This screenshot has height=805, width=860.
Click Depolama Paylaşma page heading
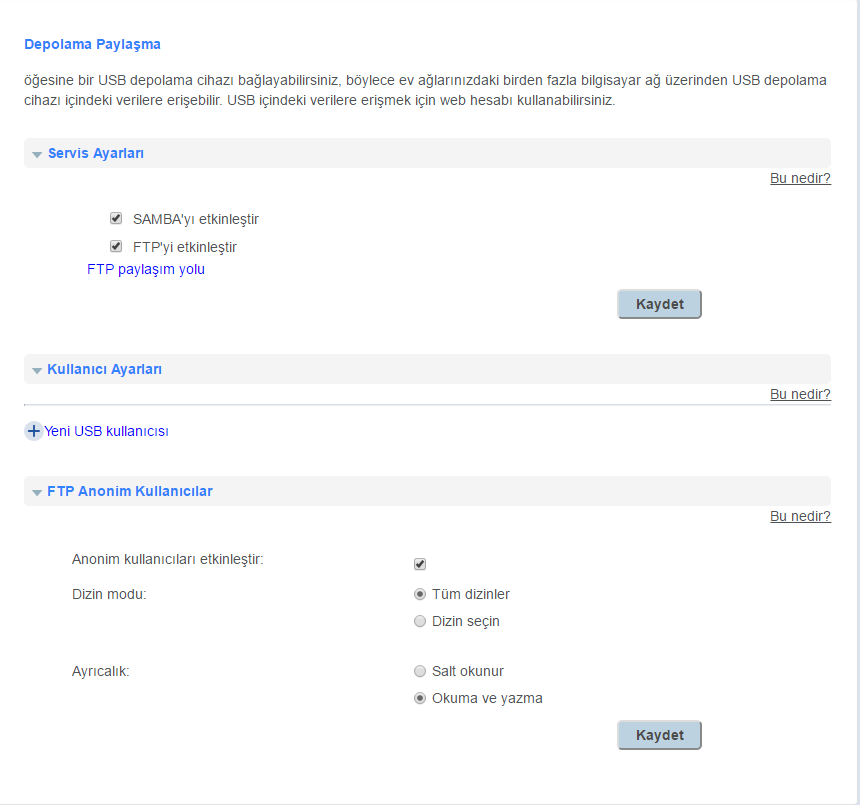pos(92,44)
